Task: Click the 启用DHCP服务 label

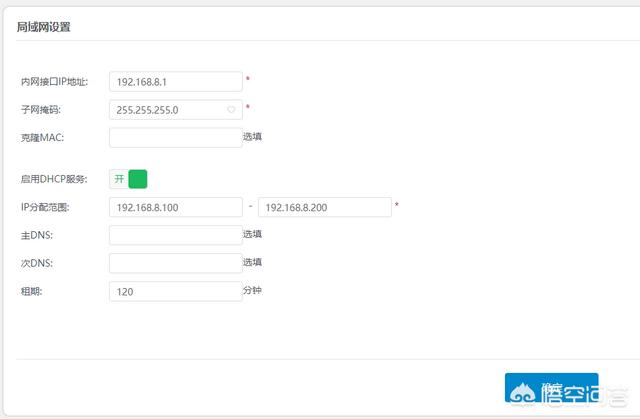Action: (x=54, y=179)
